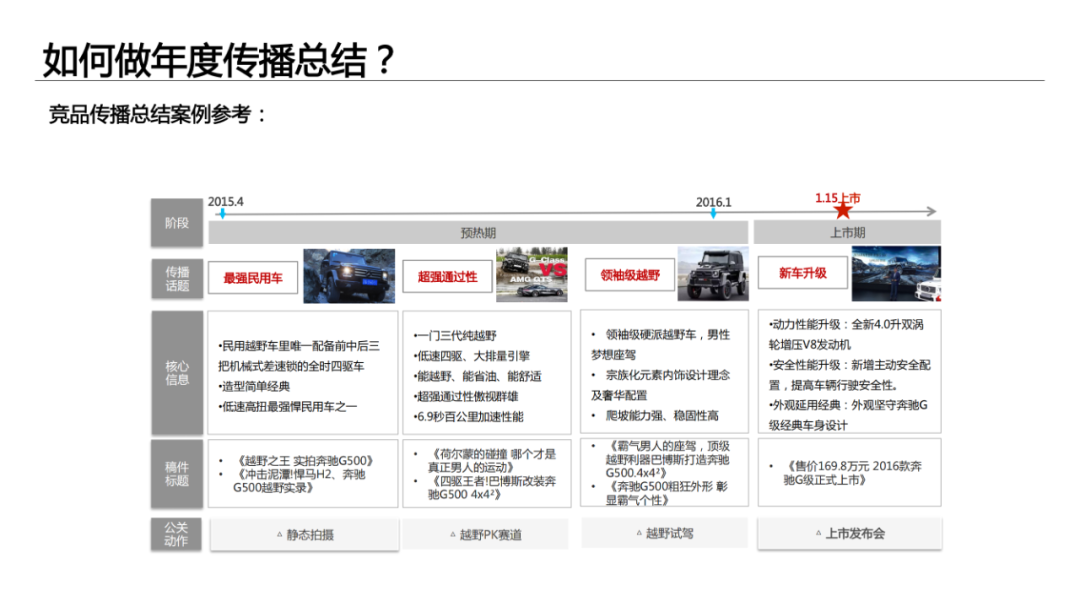Click the 领袖级越野 topic box

pyautogui.click(x=630, y=275)
